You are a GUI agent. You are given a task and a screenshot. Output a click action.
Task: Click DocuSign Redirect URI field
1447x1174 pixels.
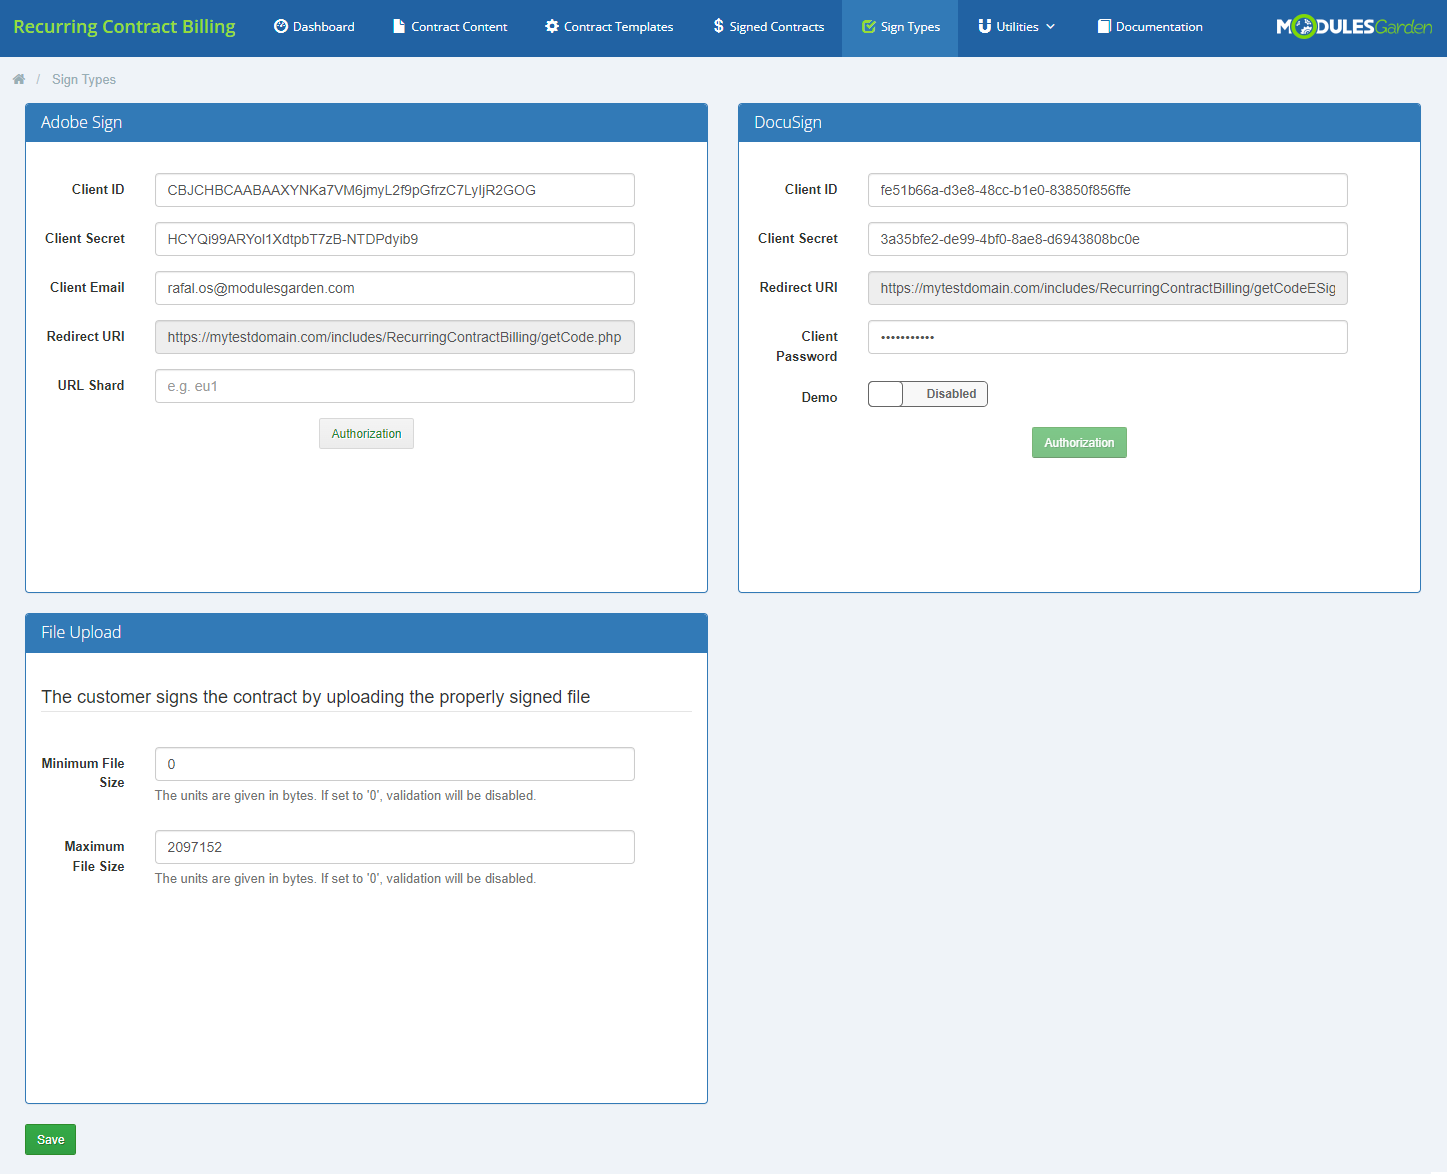click(x=1108, y=288)
